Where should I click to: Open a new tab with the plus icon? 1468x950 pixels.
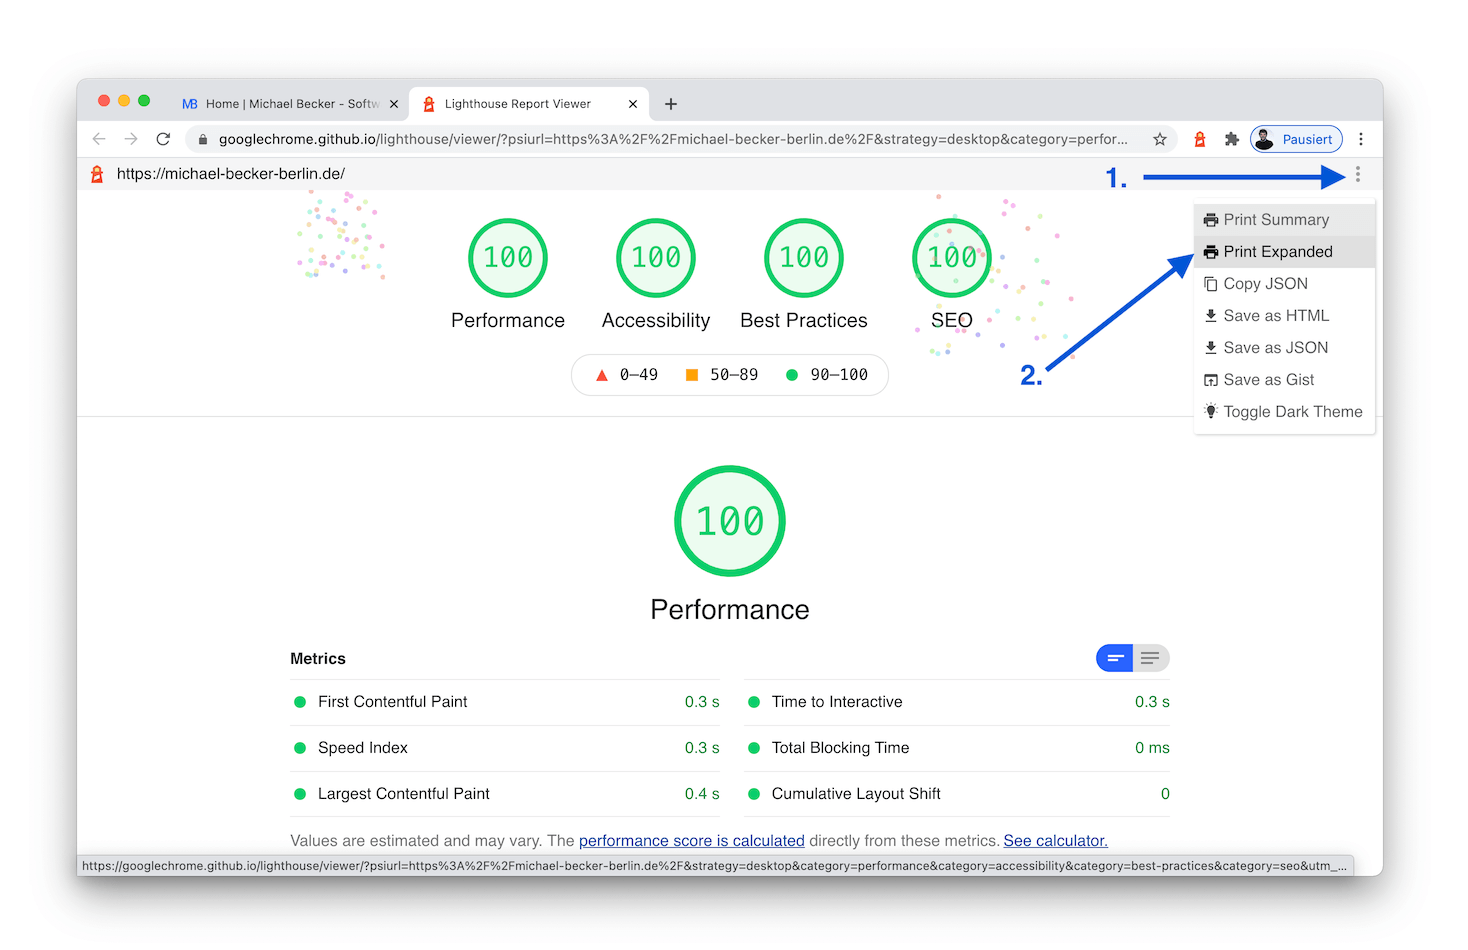[x=671, y=104]
